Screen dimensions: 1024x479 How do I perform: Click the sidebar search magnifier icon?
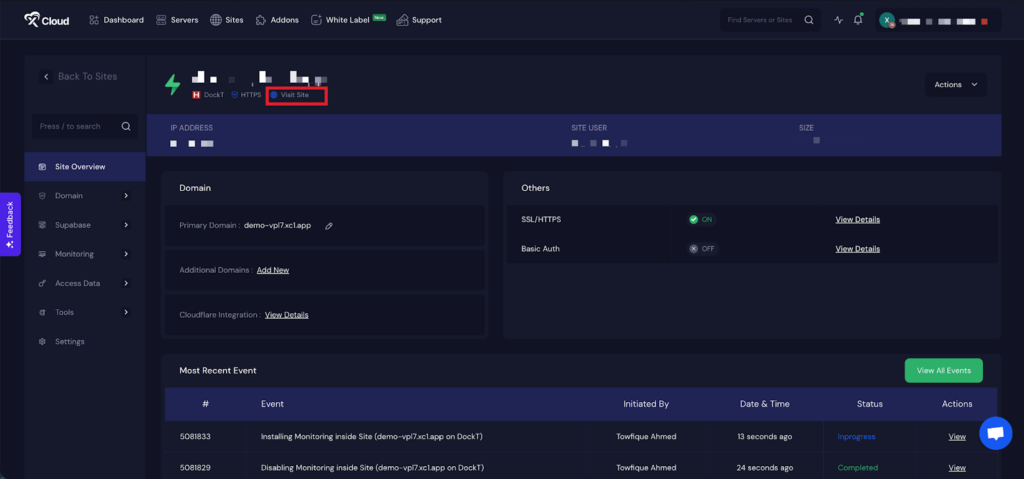[126, 127]
